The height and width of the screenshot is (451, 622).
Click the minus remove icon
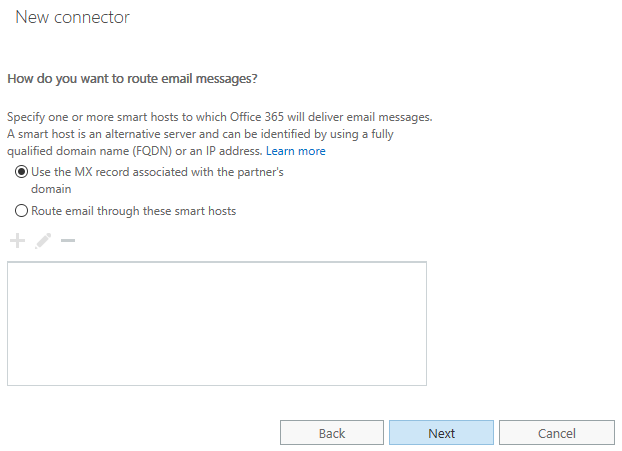pyautogui.click(x=68, y=241)
